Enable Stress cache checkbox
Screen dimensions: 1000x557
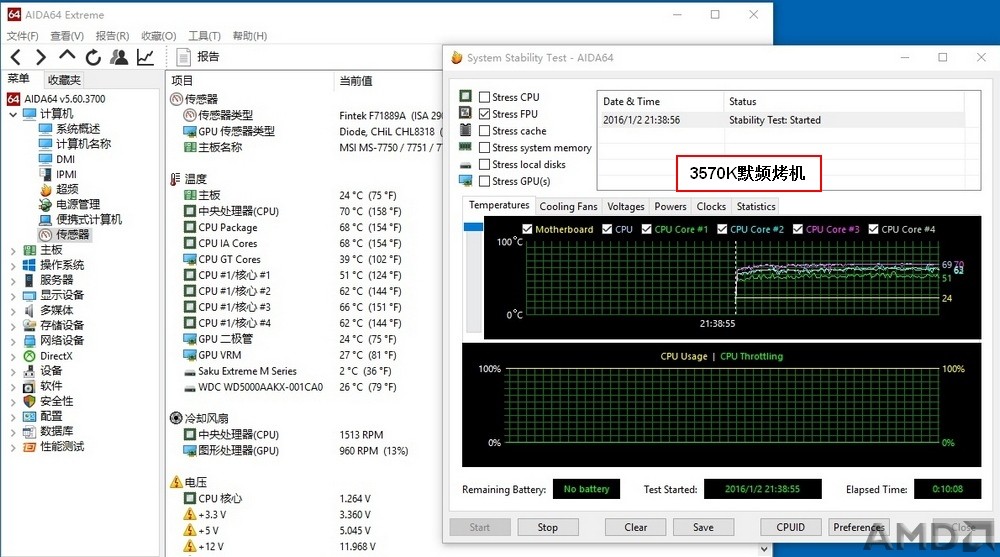point(485,131)
